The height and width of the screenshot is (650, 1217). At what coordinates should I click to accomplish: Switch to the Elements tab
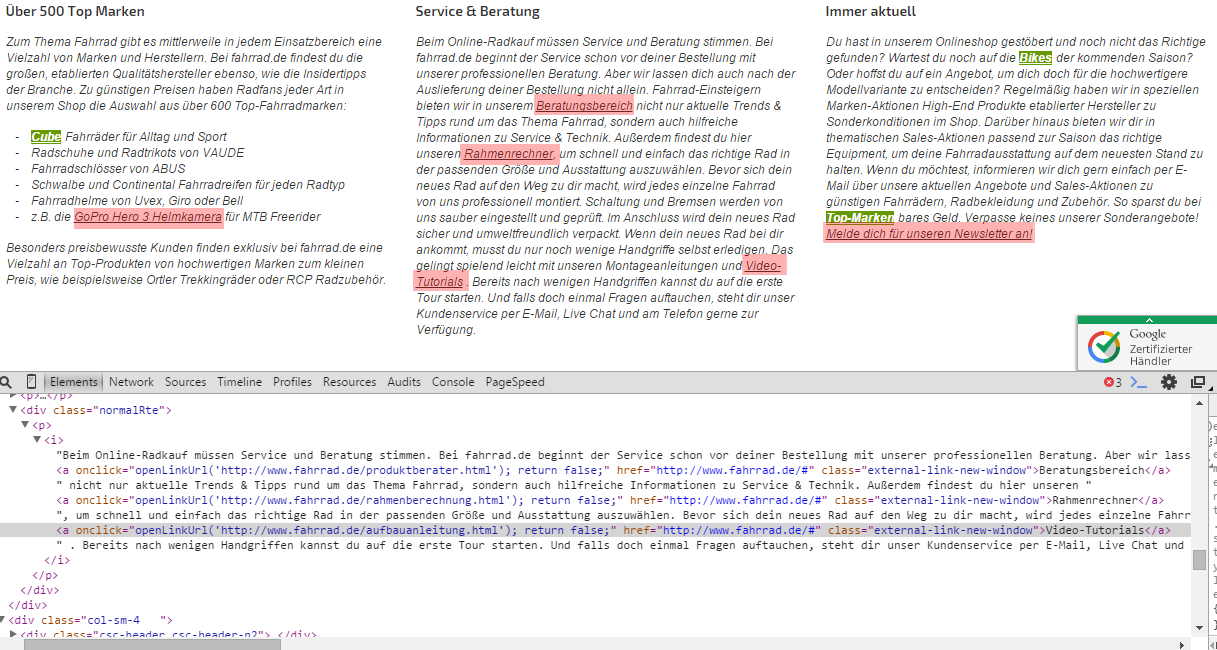[x=74, y=382]
